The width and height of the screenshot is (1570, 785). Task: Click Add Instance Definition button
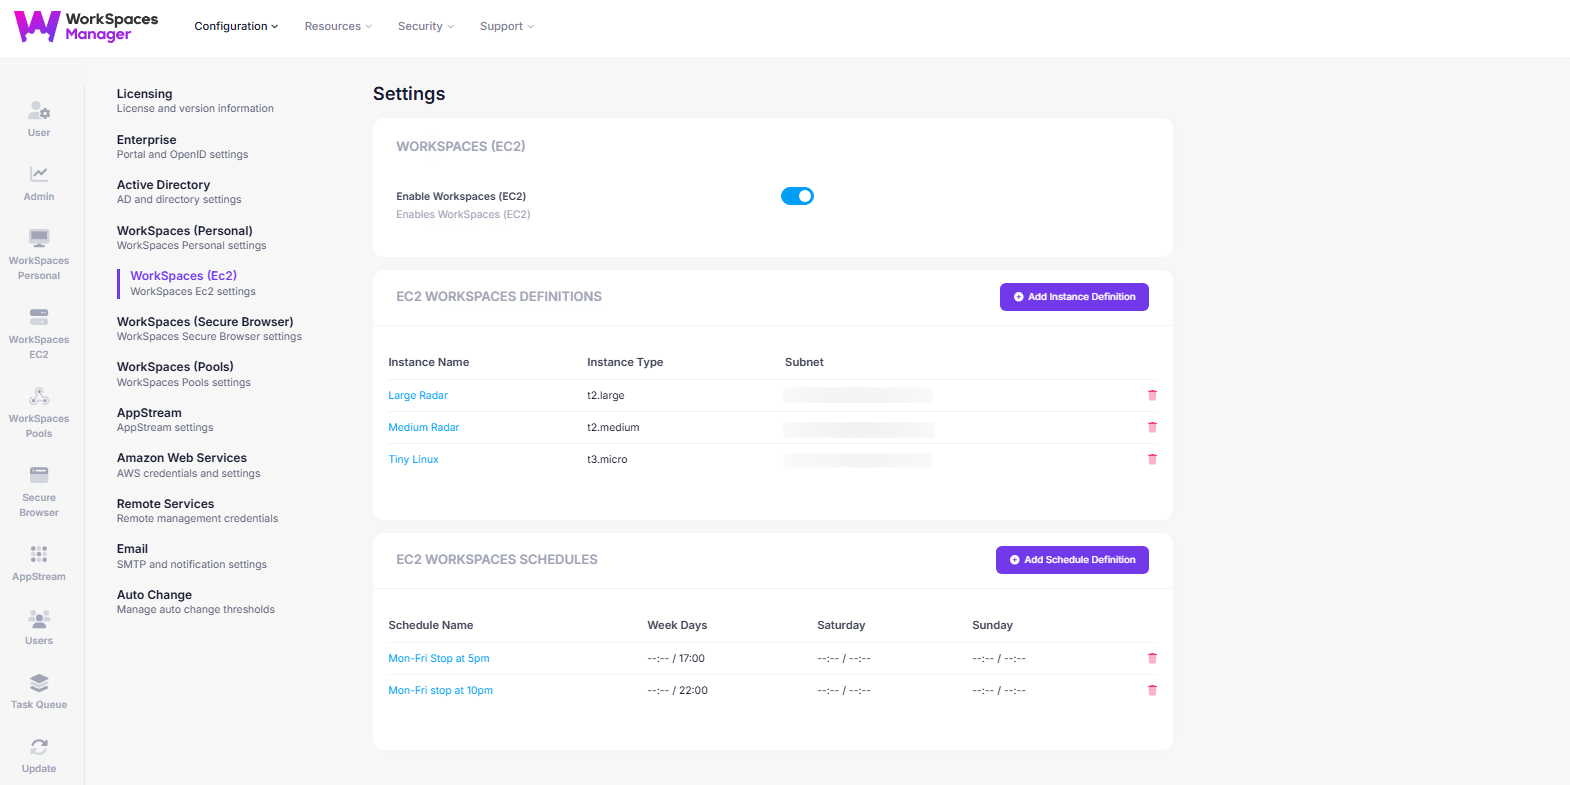1074,297
